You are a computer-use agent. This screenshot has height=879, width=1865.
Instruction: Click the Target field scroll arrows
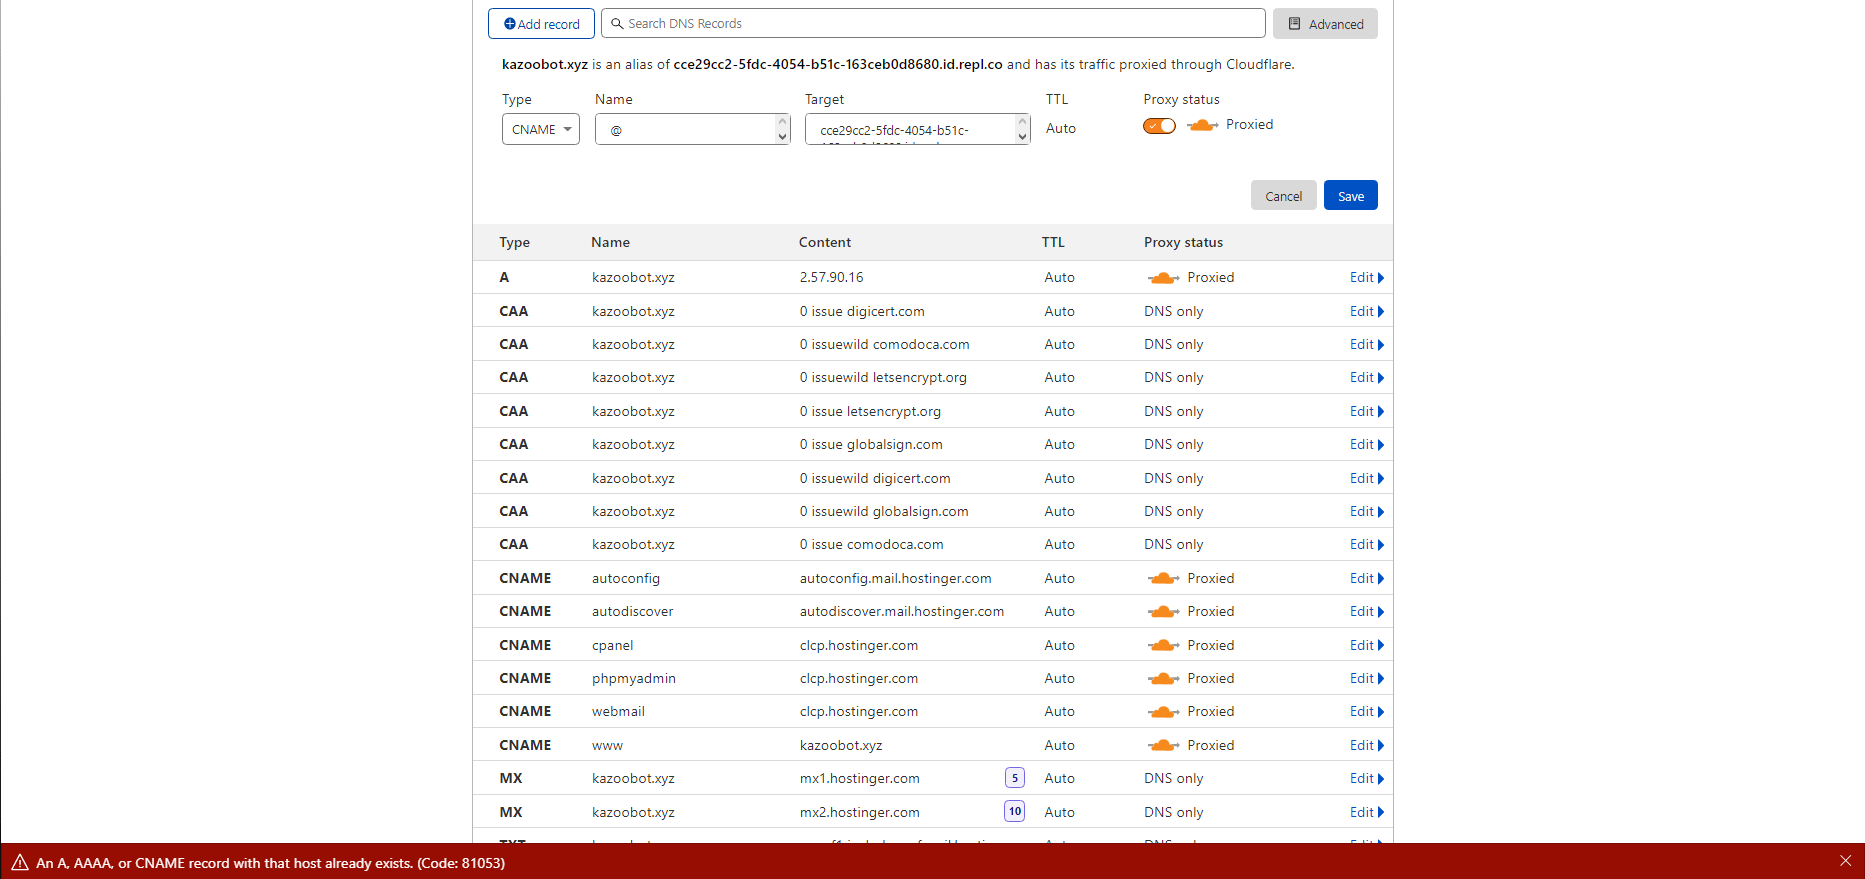(1022, 129)
